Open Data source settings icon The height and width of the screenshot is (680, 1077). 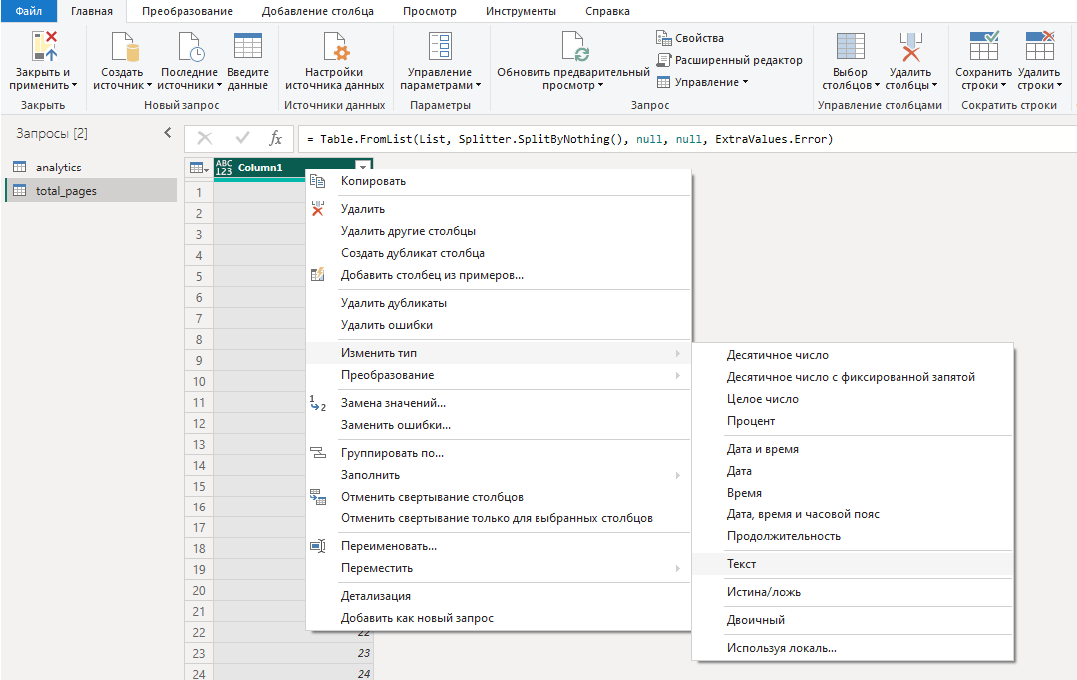(336, 47)
